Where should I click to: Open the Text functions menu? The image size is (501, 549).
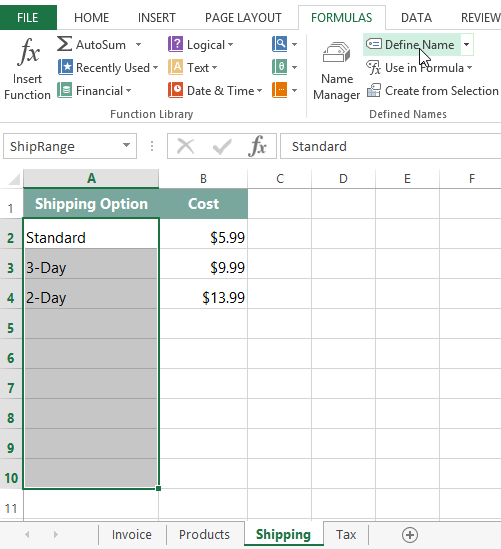tap(193, 68)
